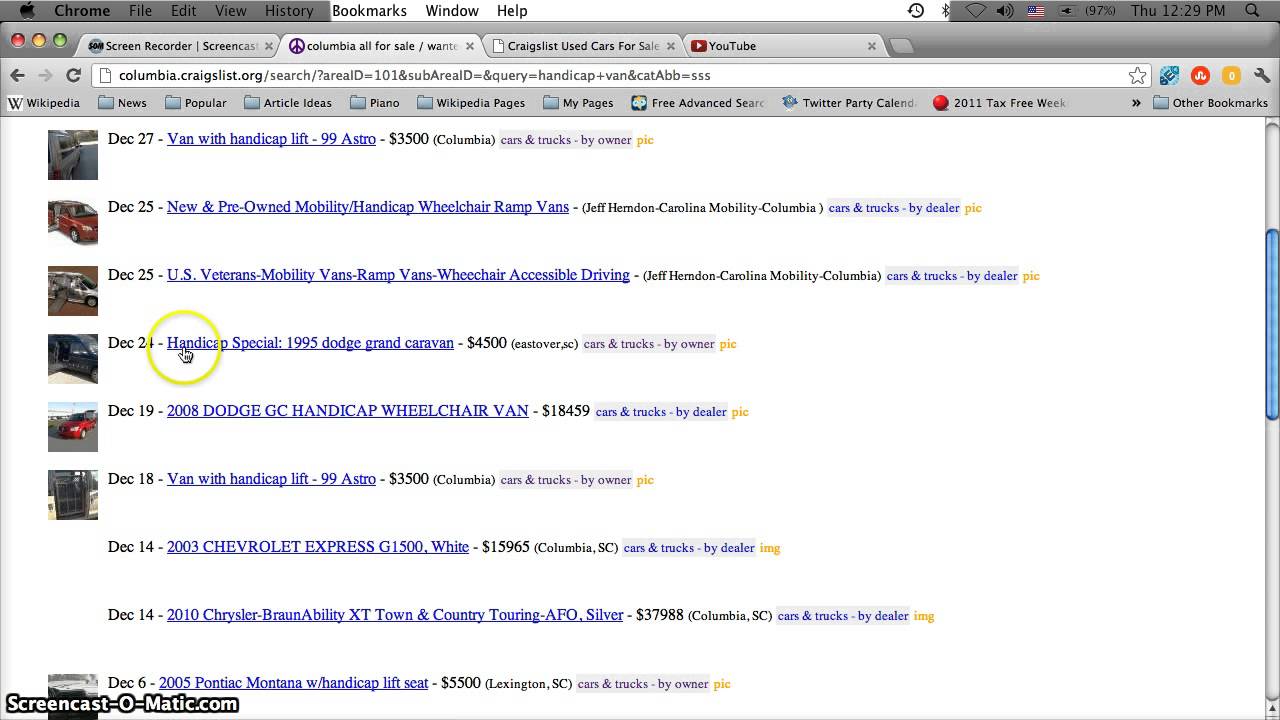
Task: Open the Chrome menu
Action: (x=82, y=10)
